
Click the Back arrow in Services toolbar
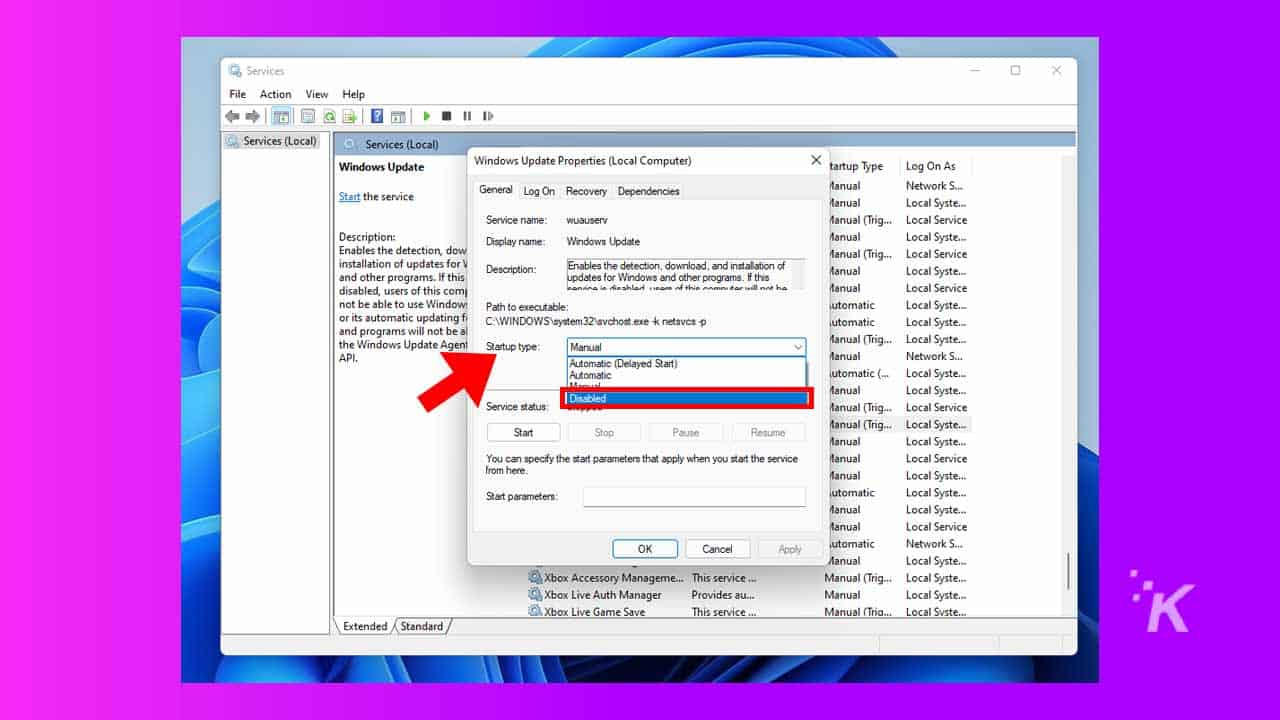pos(232,116)
